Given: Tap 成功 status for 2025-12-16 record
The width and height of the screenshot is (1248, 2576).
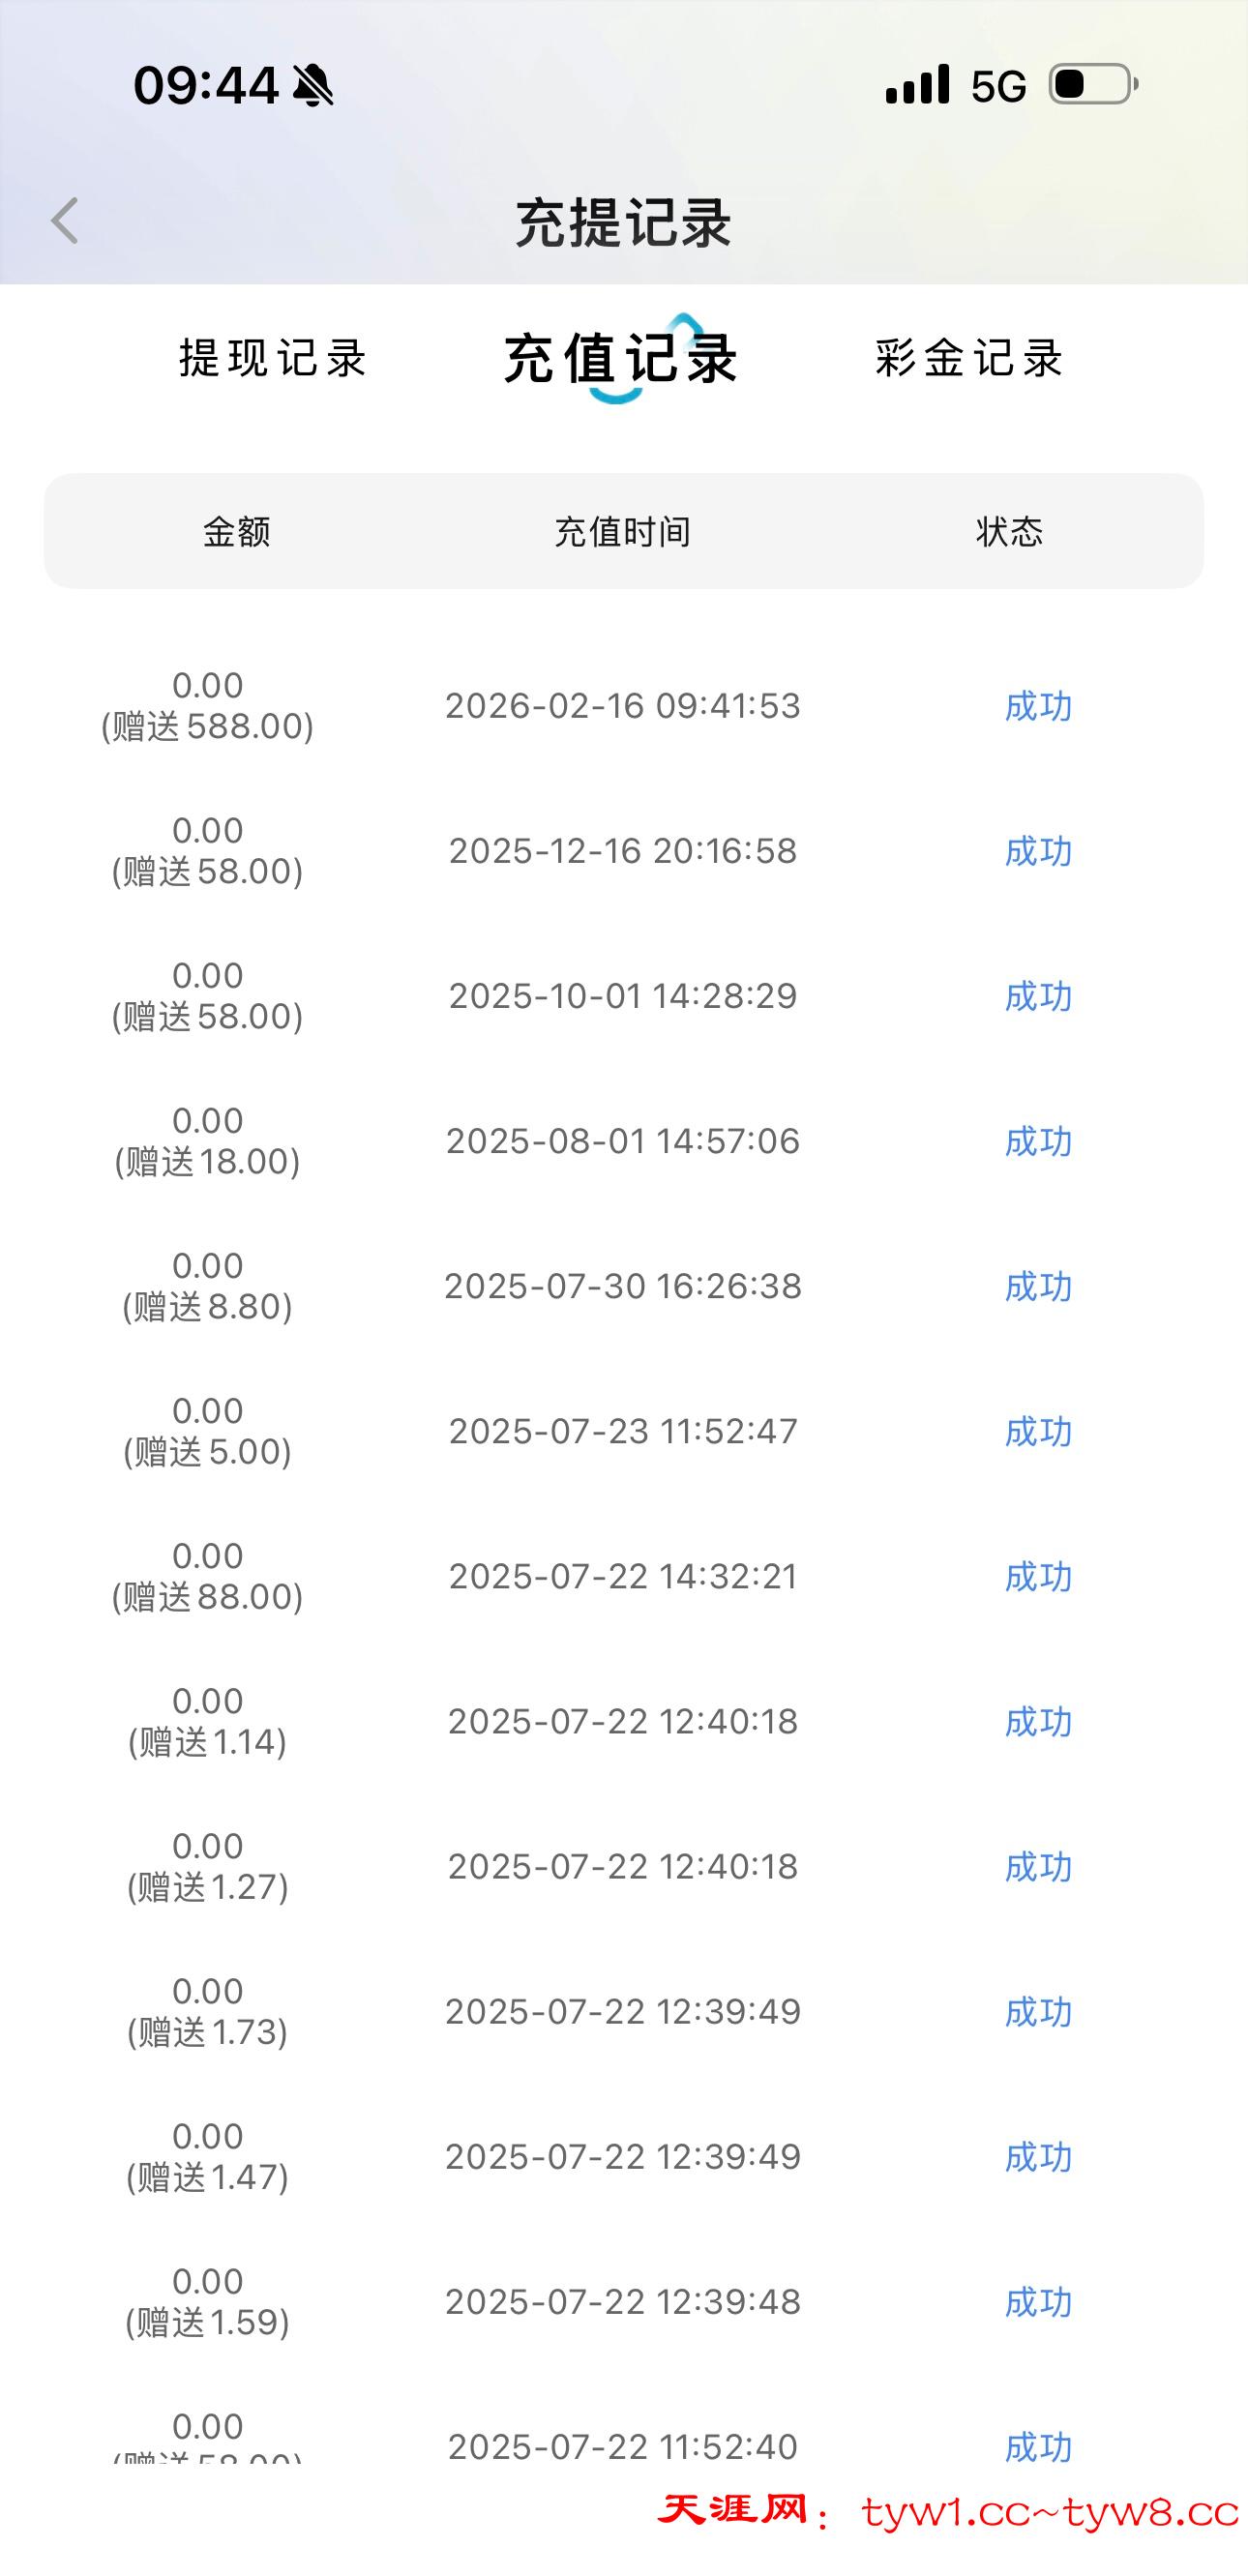Looking at the screenshot, I should (x=1038, y=852).
